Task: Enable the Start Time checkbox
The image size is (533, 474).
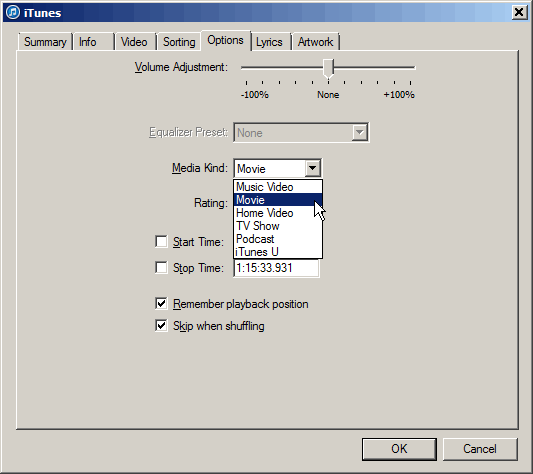Action: (x=161, y=242)
